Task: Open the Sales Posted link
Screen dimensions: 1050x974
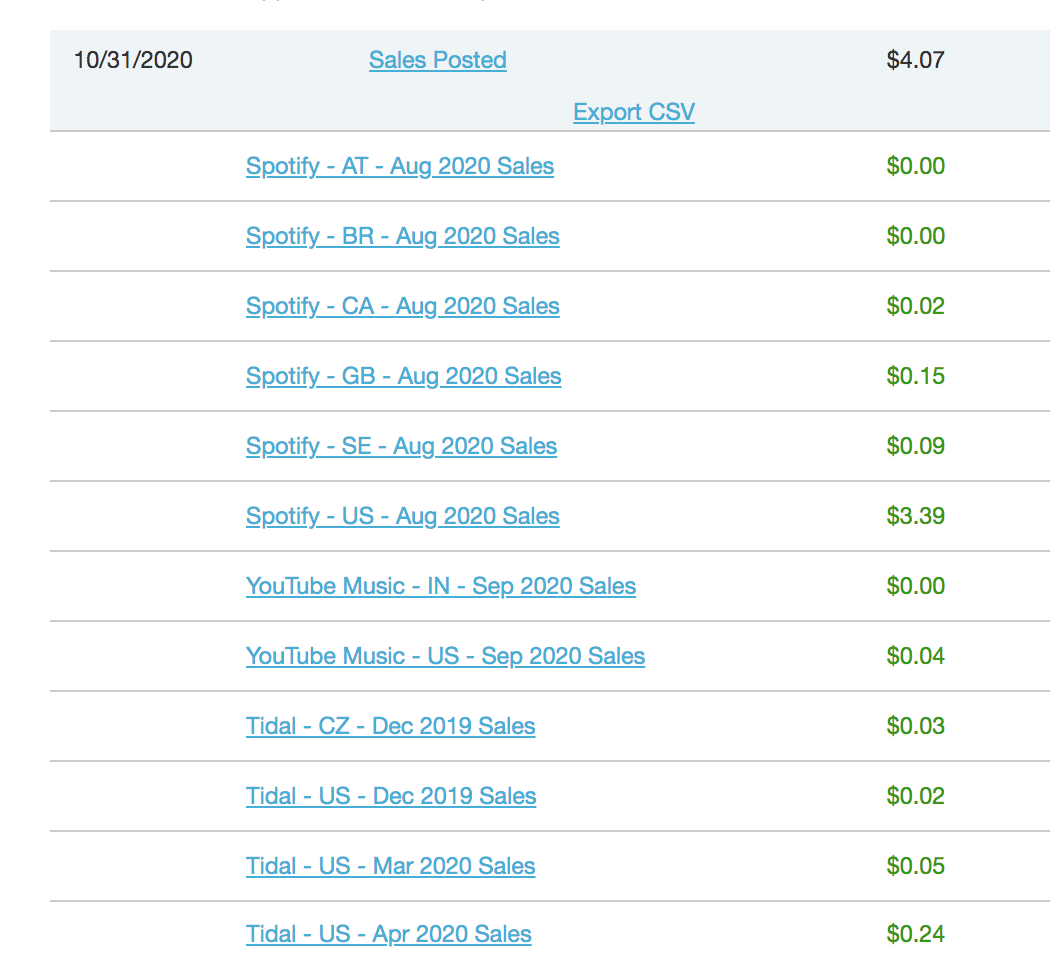Action: coord(437,60)
